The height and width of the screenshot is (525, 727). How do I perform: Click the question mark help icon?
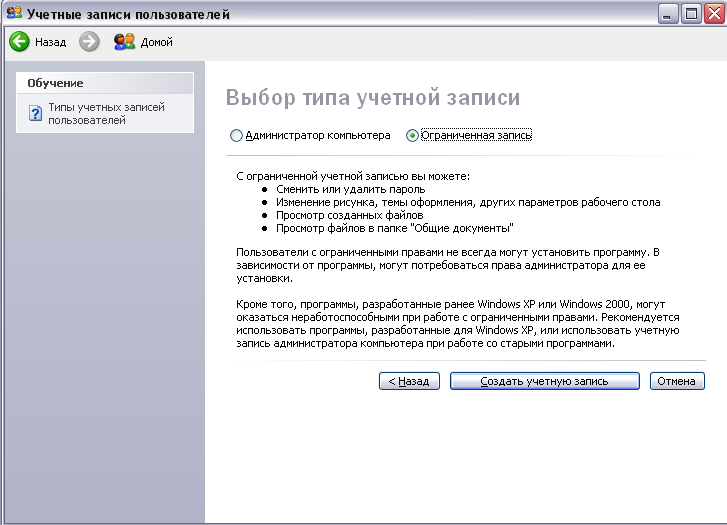35,113
